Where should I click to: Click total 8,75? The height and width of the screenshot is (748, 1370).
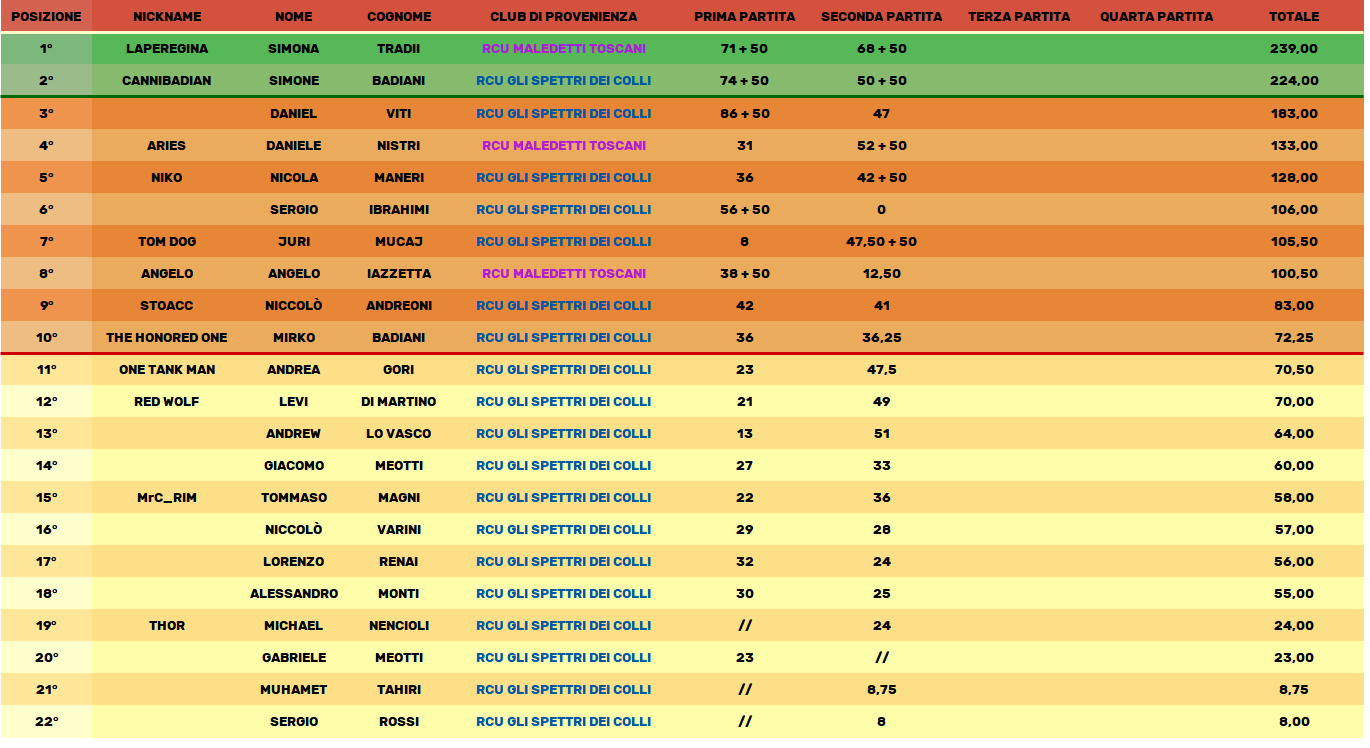click(x=1294, y=690)
